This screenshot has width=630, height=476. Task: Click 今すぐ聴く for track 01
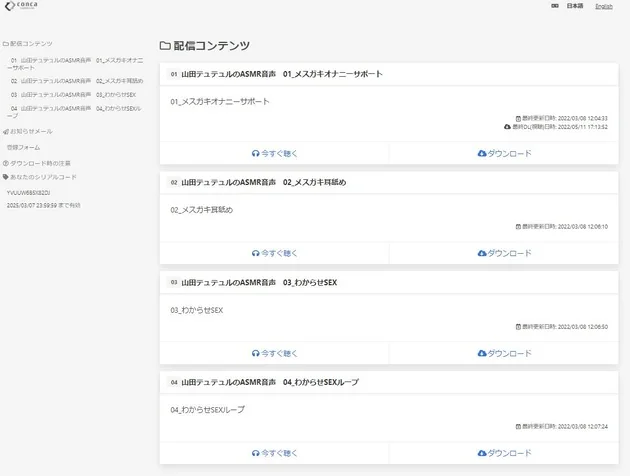point(274,153)
